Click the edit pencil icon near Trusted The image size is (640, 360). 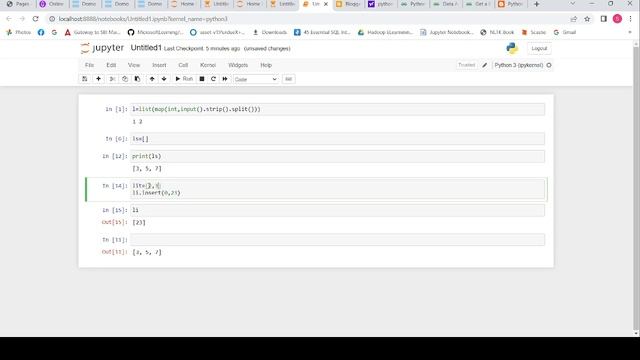point(484,65)
